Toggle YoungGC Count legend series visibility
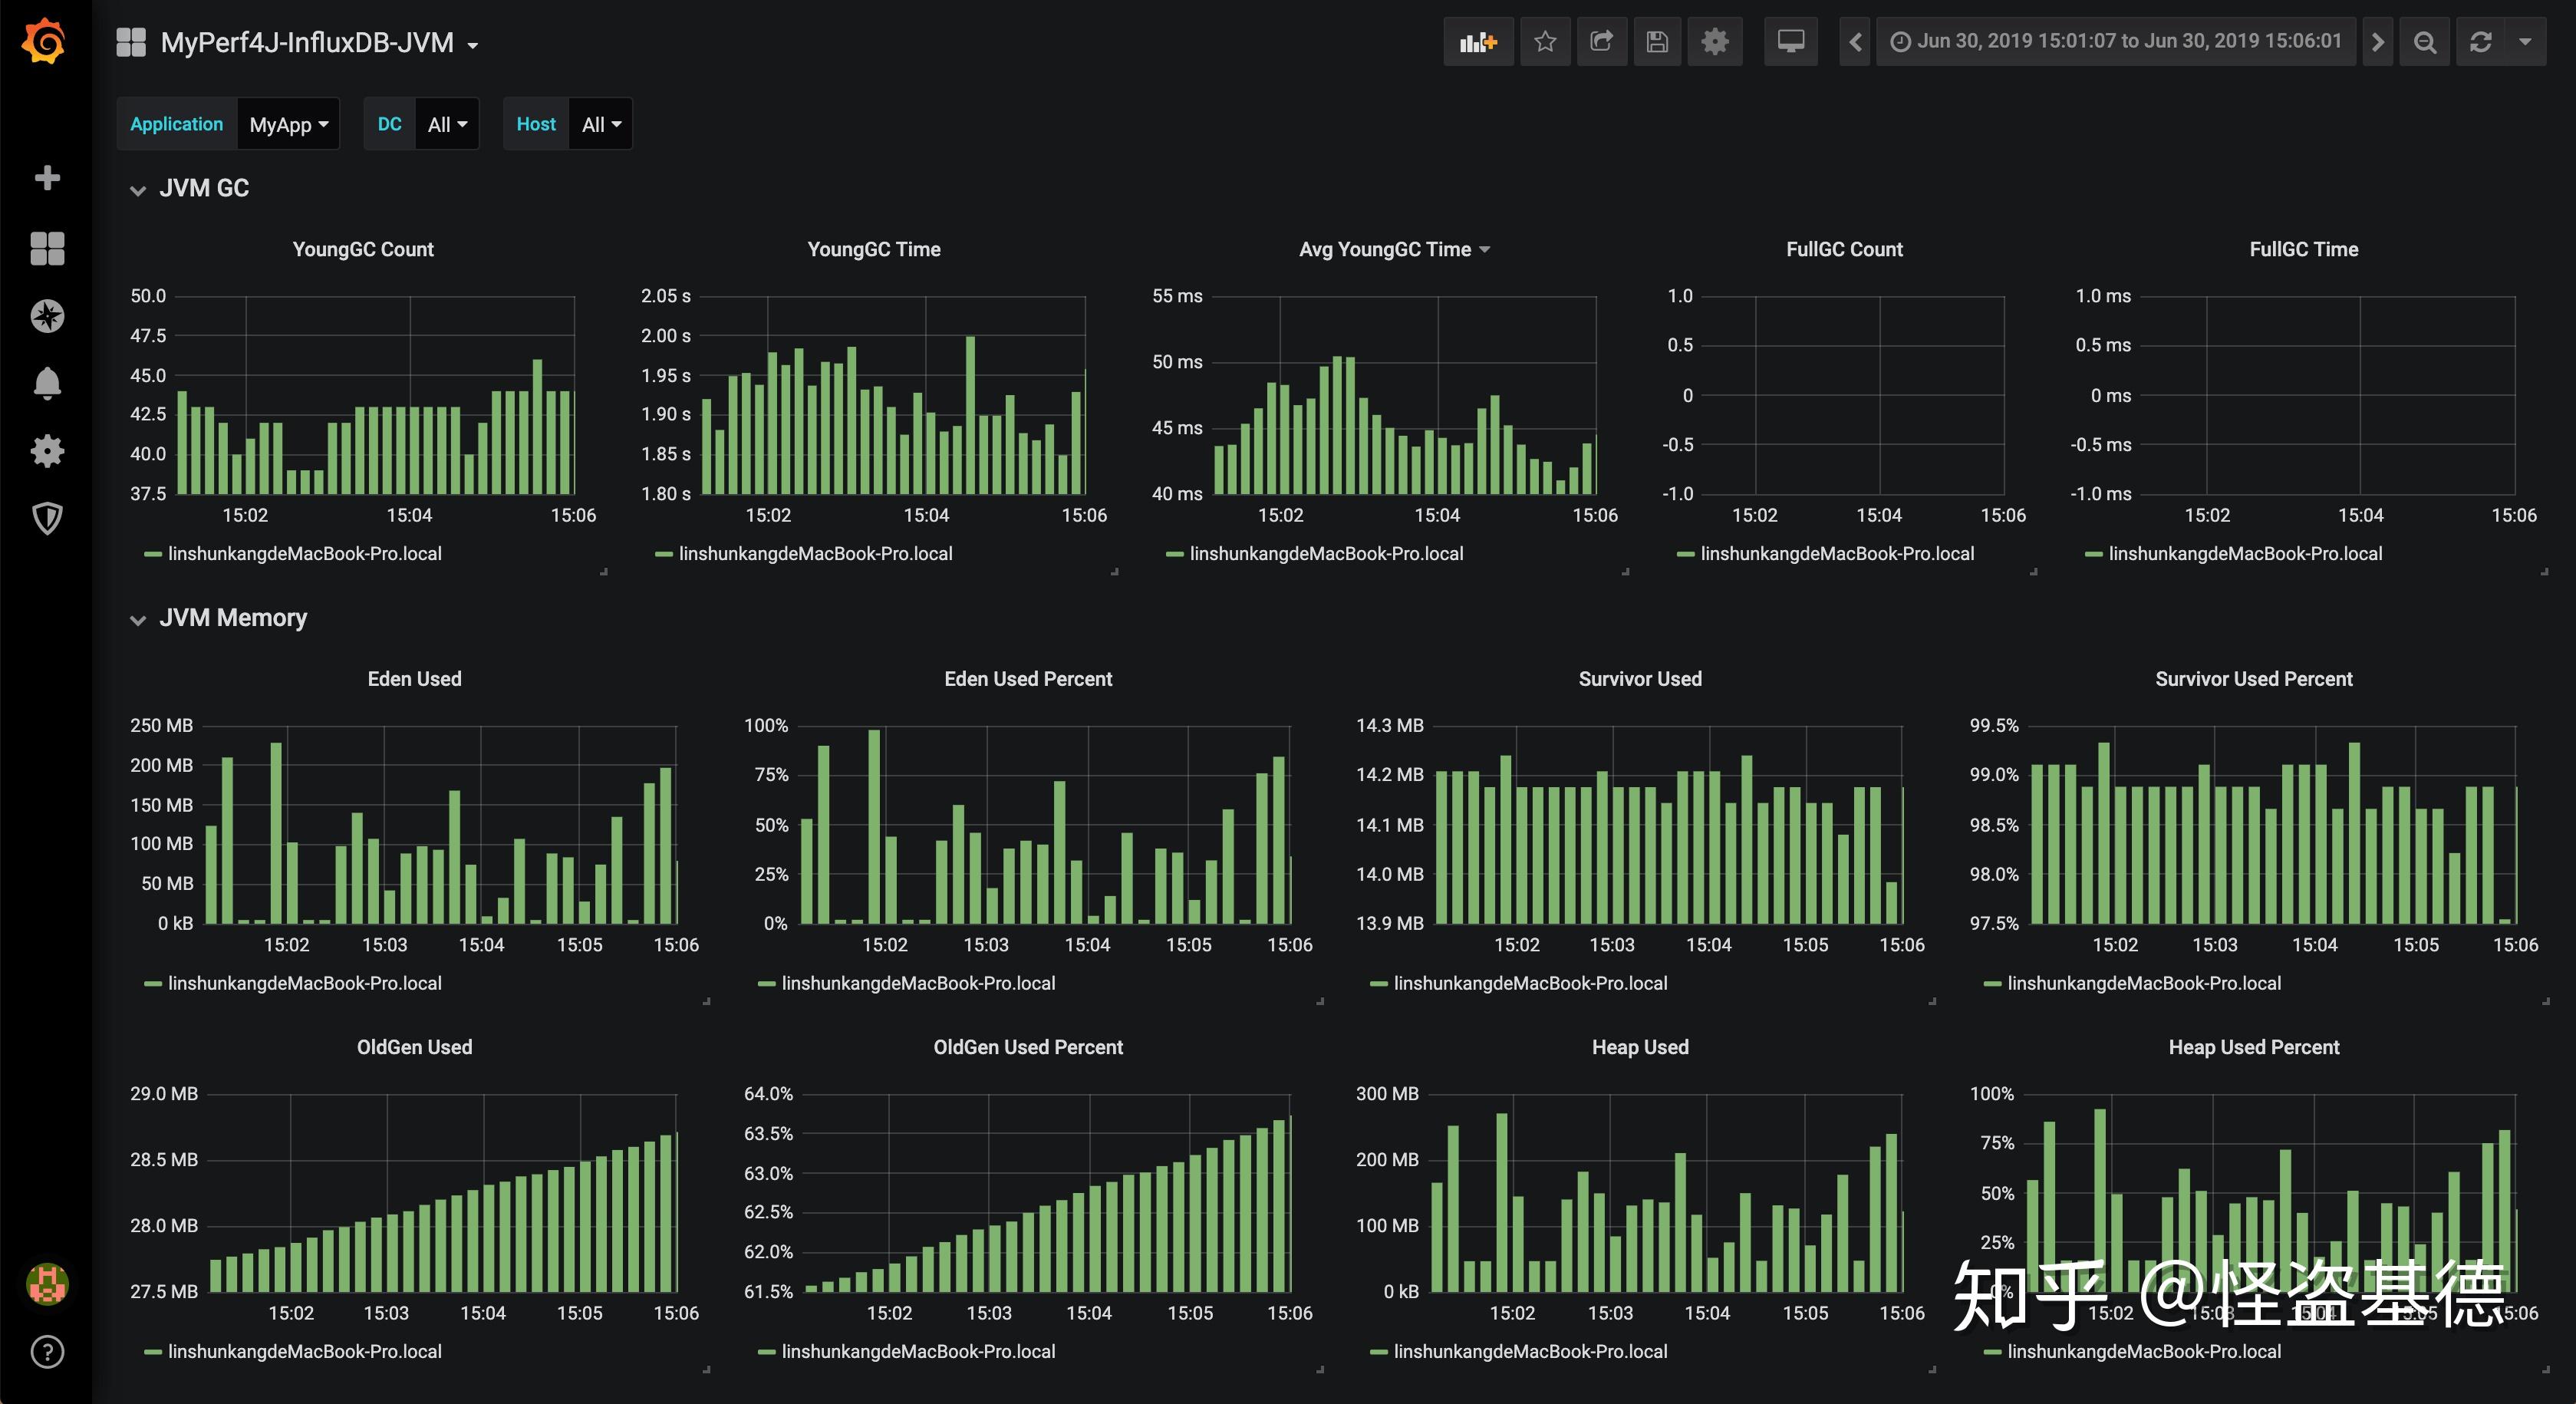Viewport: 2576px width, 1404px height. tap(304, 554)
